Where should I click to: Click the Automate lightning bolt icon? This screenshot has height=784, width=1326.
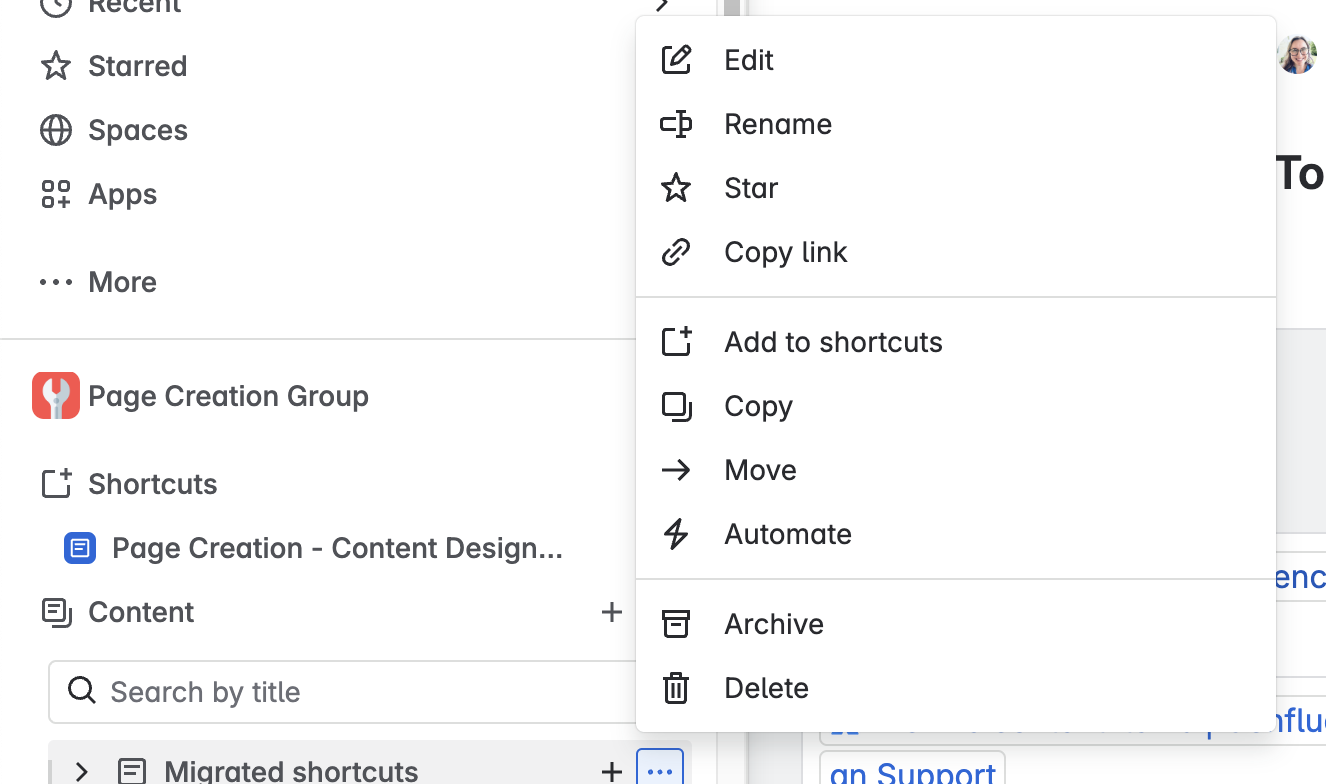(676, 534)
